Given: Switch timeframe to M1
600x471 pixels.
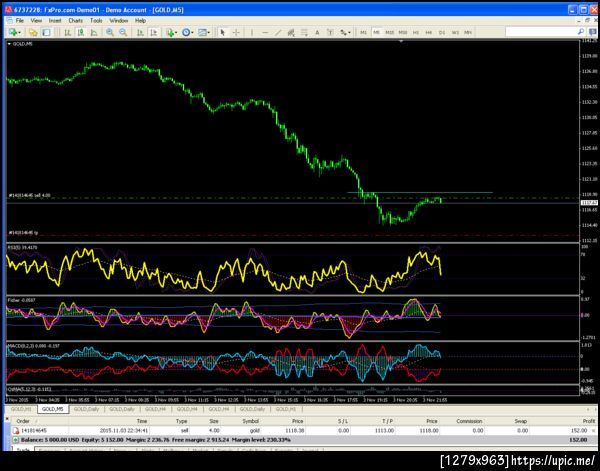Looking at the screenshot, I should tap(363, 33).
